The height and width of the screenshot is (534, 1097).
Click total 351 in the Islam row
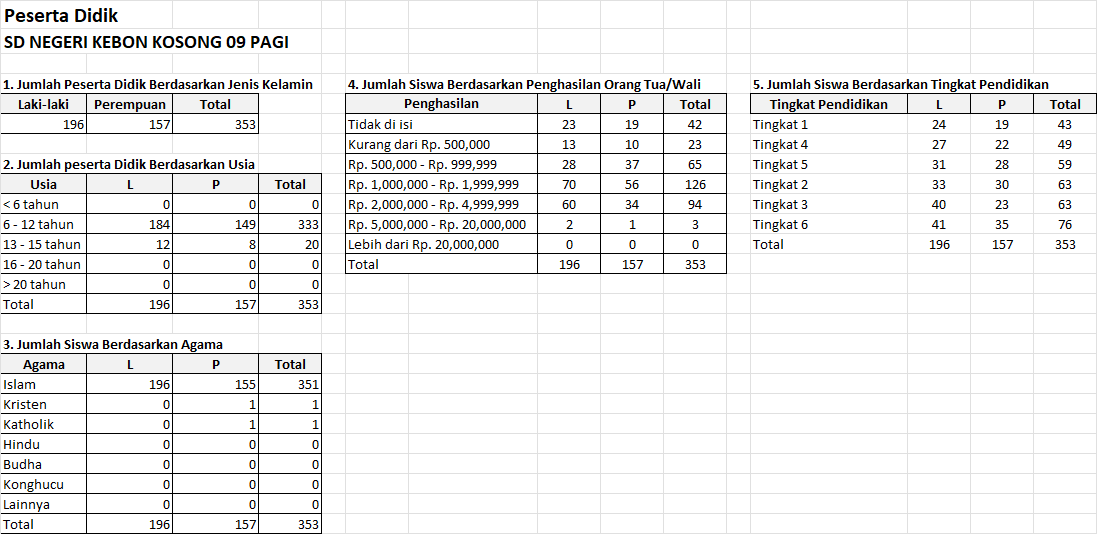(290, 384)
